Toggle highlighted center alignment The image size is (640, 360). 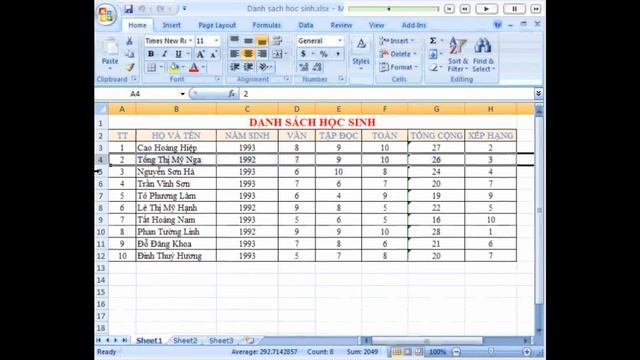pyautogui.click(x=248, y=54)
